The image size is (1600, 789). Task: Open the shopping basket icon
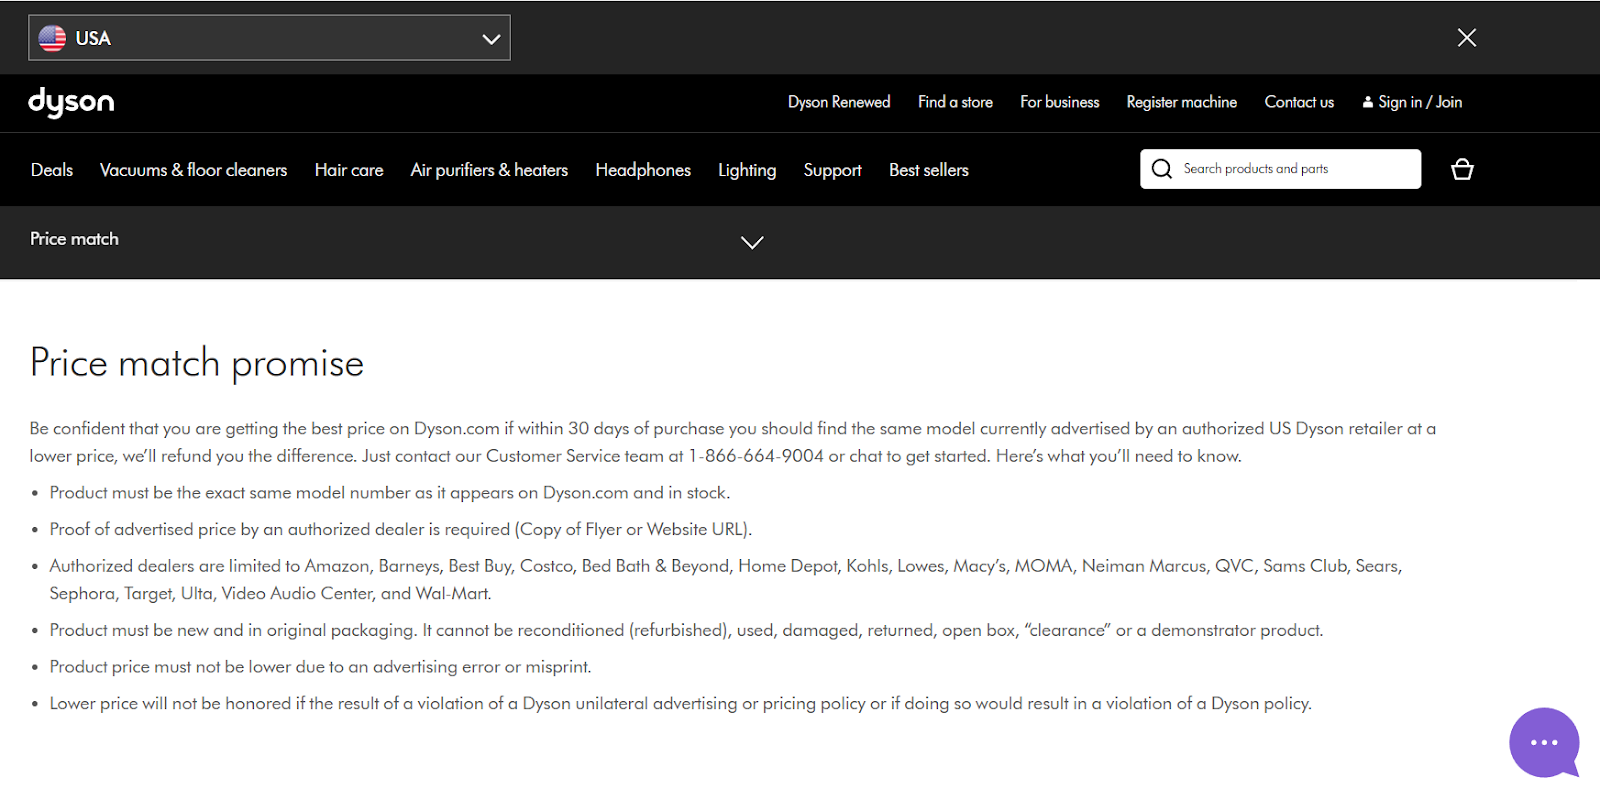point(1462,169)
